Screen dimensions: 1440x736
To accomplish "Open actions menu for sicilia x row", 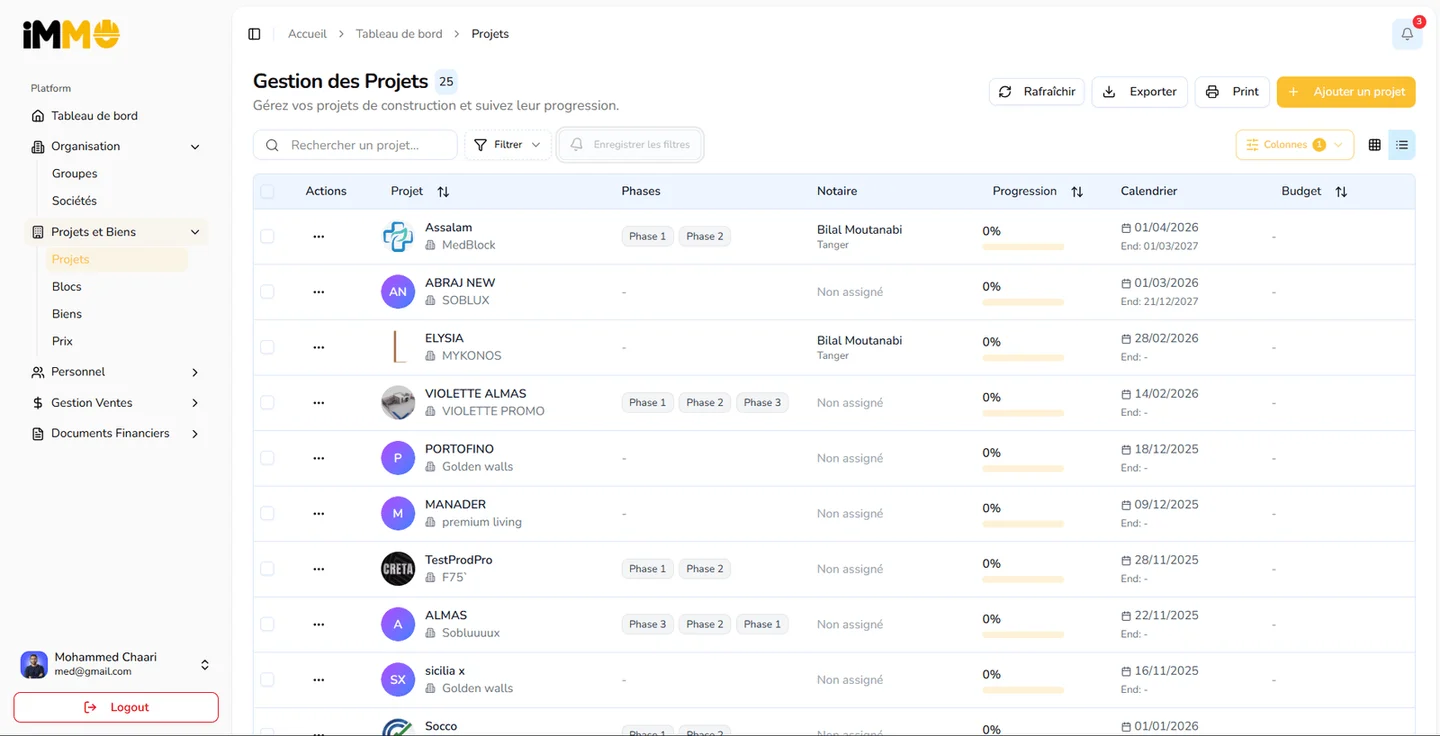I will (x=318, y=680).
